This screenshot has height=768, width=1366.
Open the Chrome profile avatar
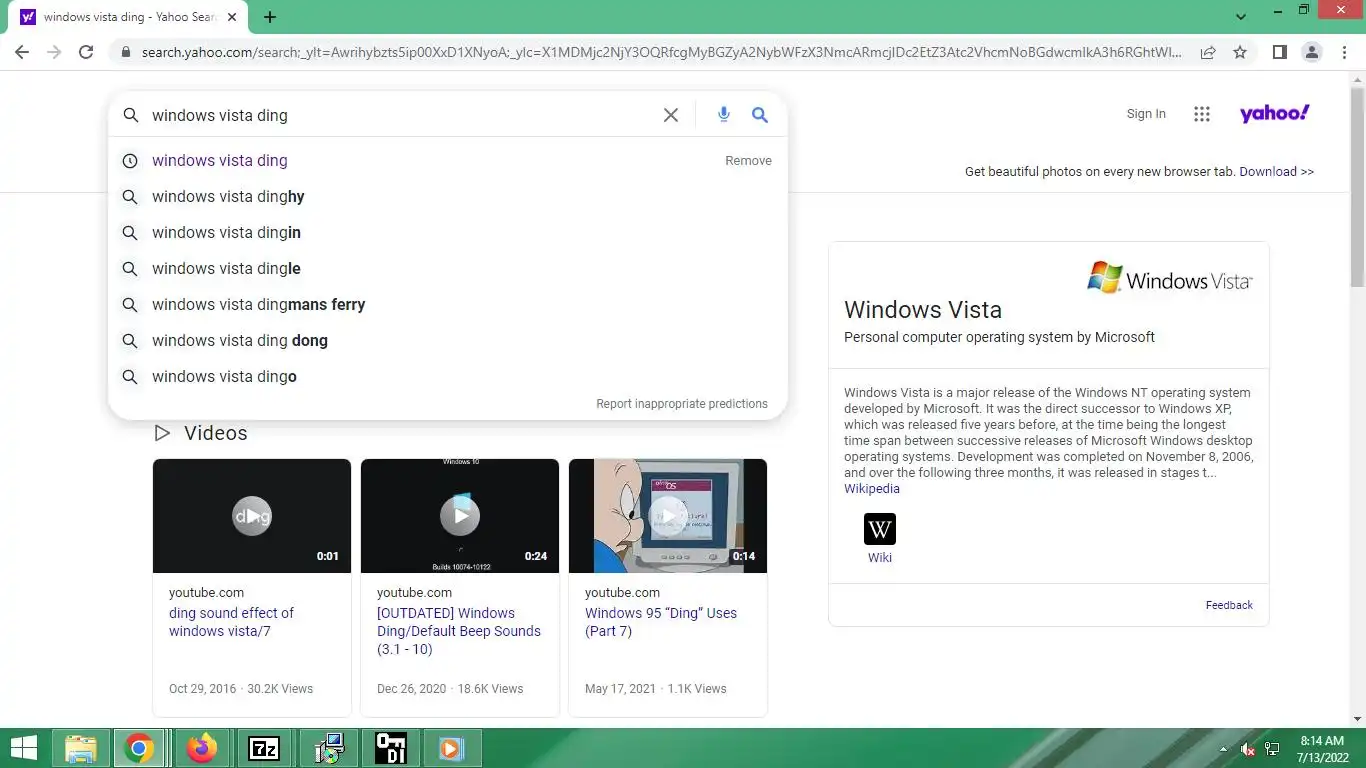(1312, 52)
